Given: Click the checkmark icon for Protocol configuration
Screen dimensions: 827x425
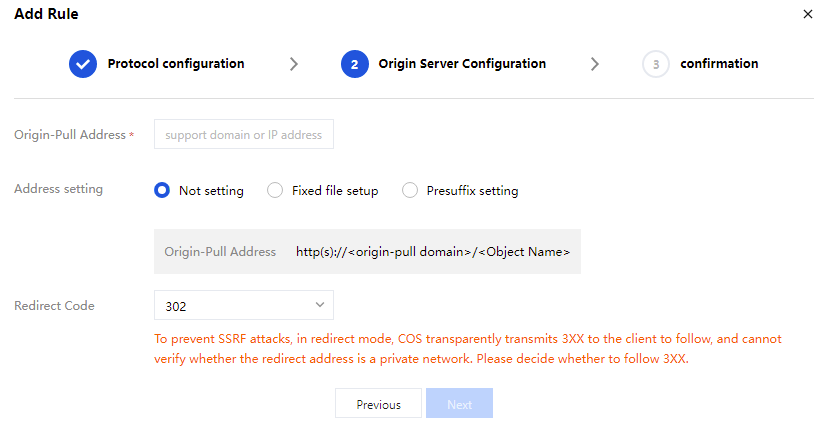Looking at the screenshot, I should [x=83, y=64].
